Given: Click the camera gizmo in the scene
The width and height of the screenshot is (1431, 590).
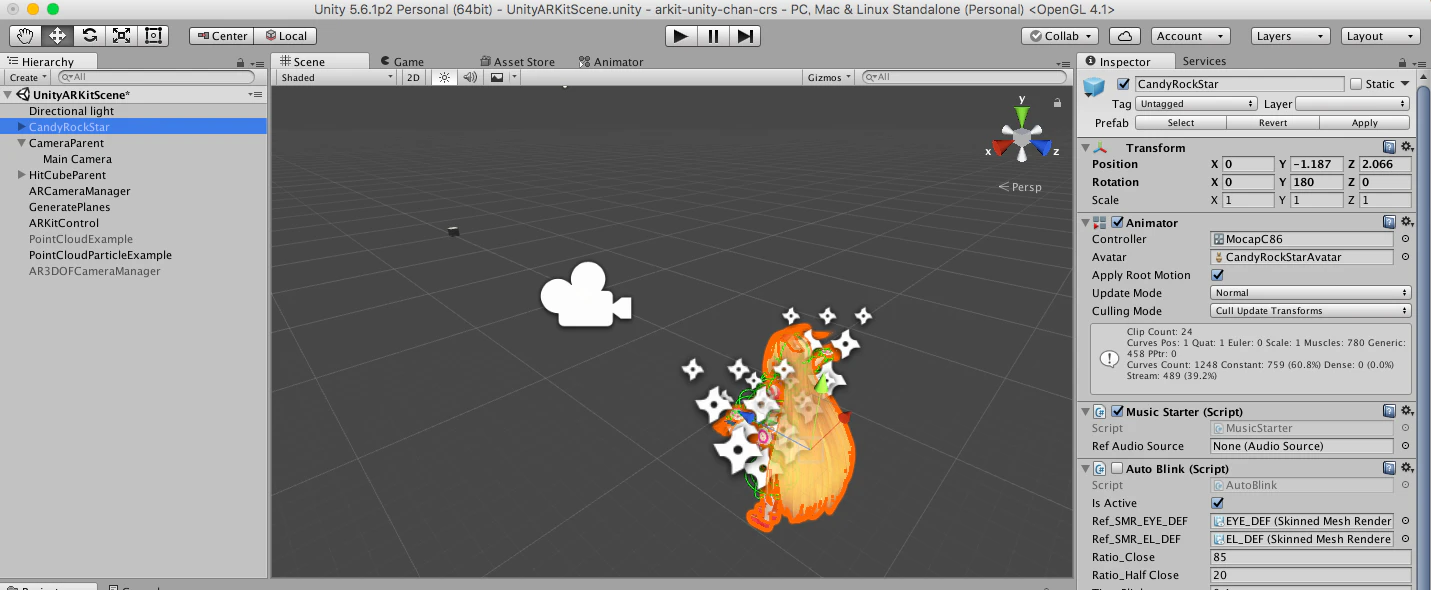Looking at the screenshot, I should tap(586, 294).
